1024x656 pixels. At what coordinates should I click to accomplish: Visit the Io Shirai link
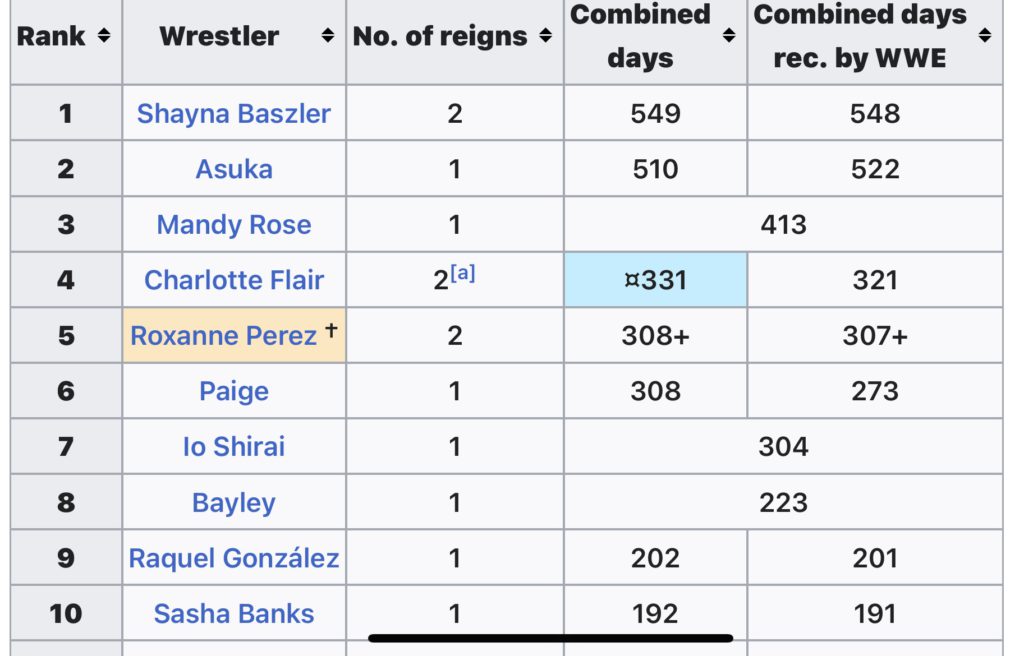pyautogui.click(x=234, y=446)
